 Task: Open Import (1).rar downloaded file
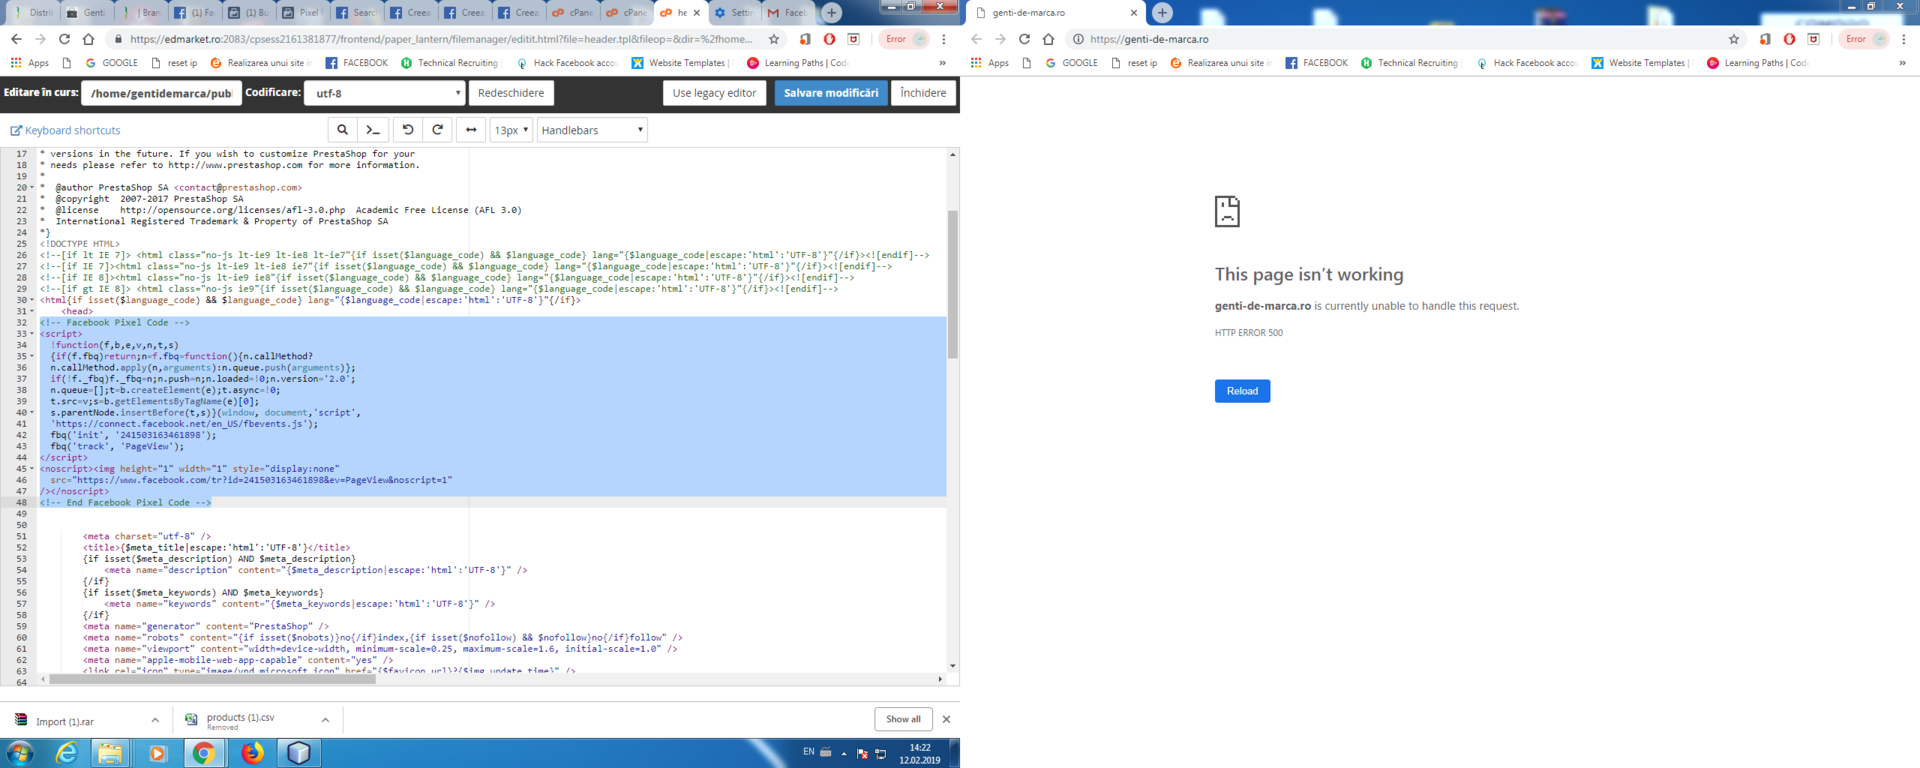[x=65, y=721]
